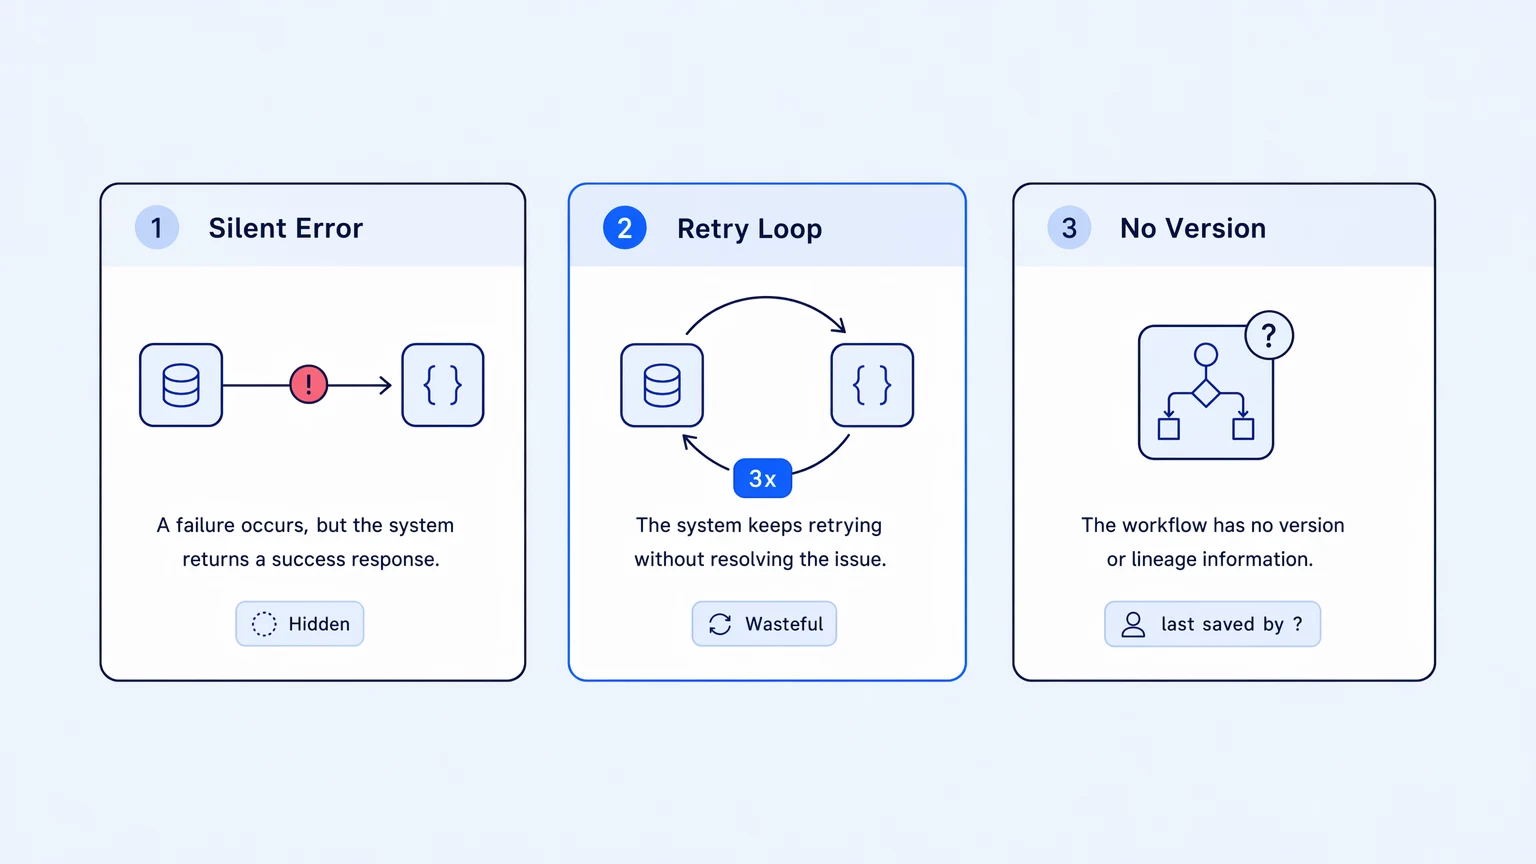Select the 'Silent Error' heading
This screenshot has height=864, width=1536.
286,228
